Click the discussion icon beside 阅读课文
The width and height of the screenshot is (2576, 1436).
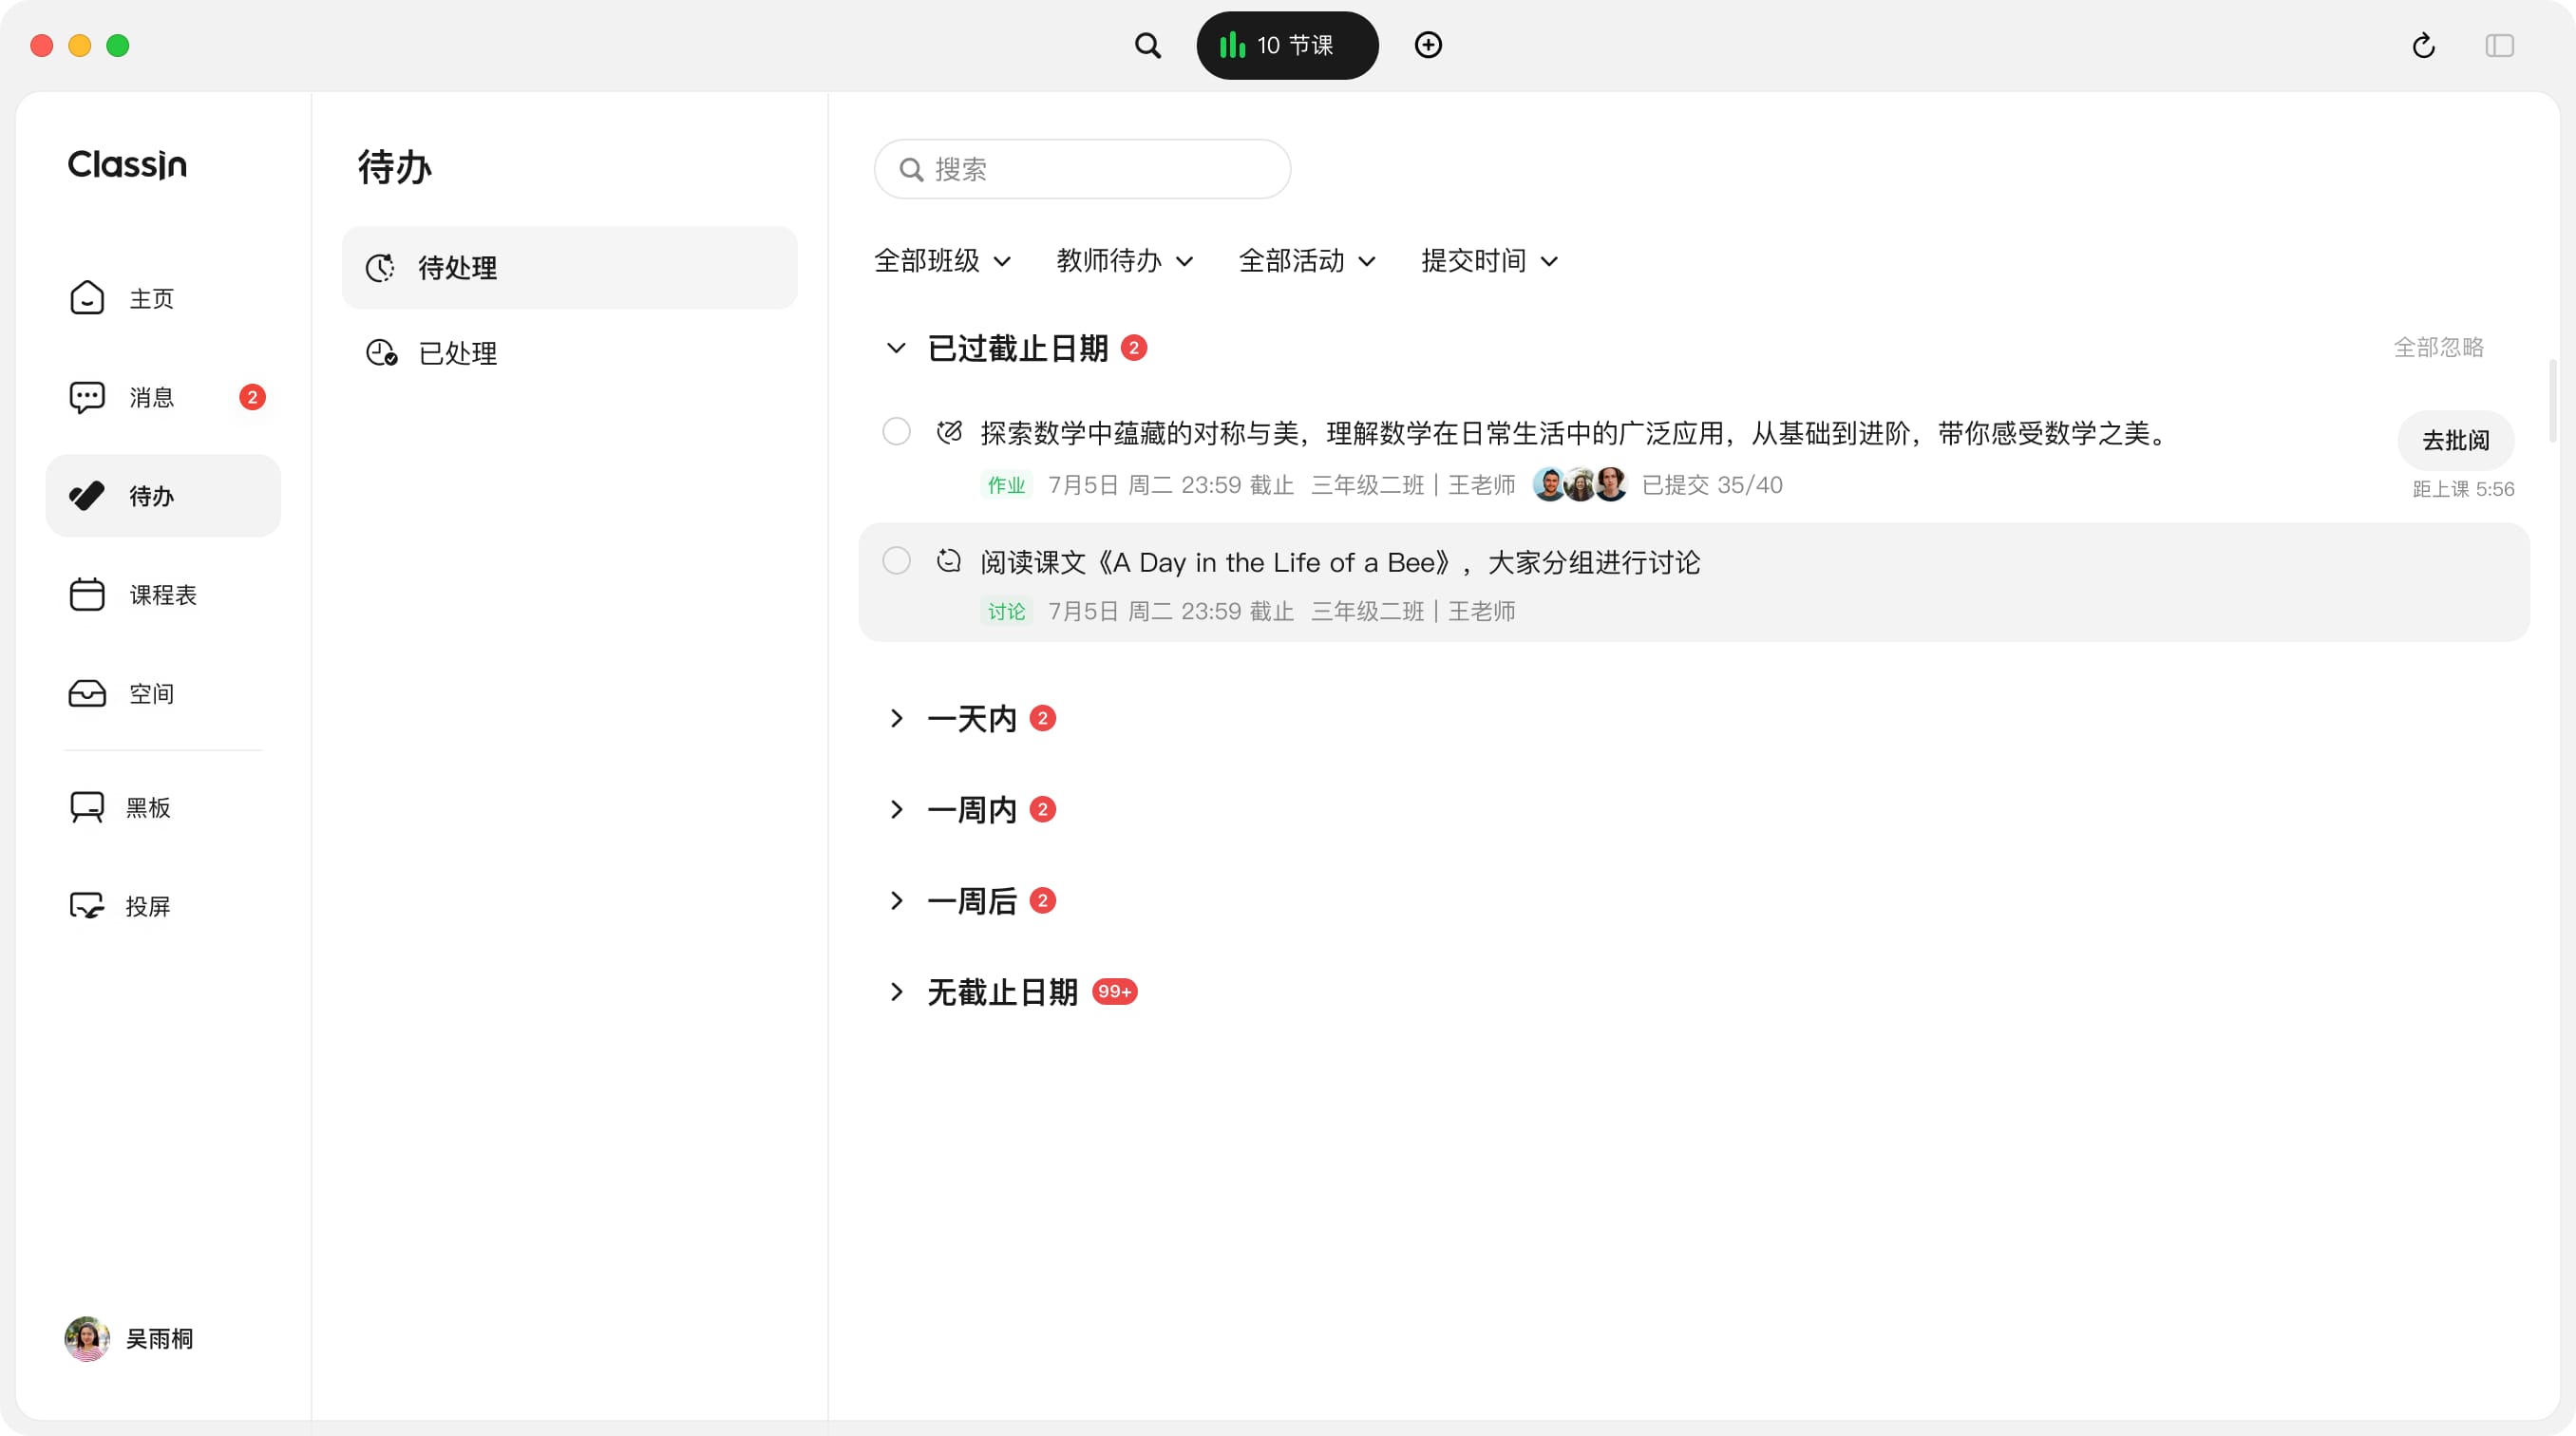point(949,560)
